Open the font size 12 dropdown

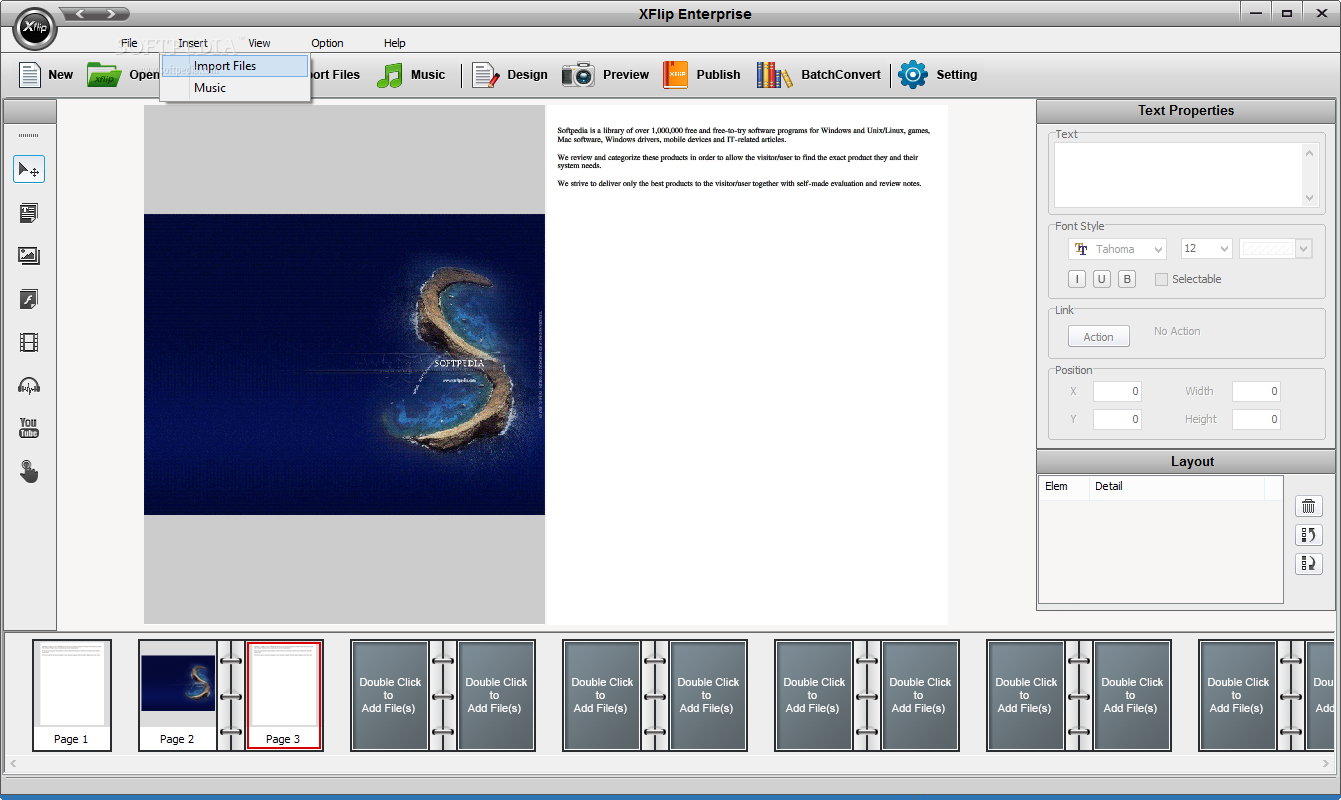[x=1206, y=249]
